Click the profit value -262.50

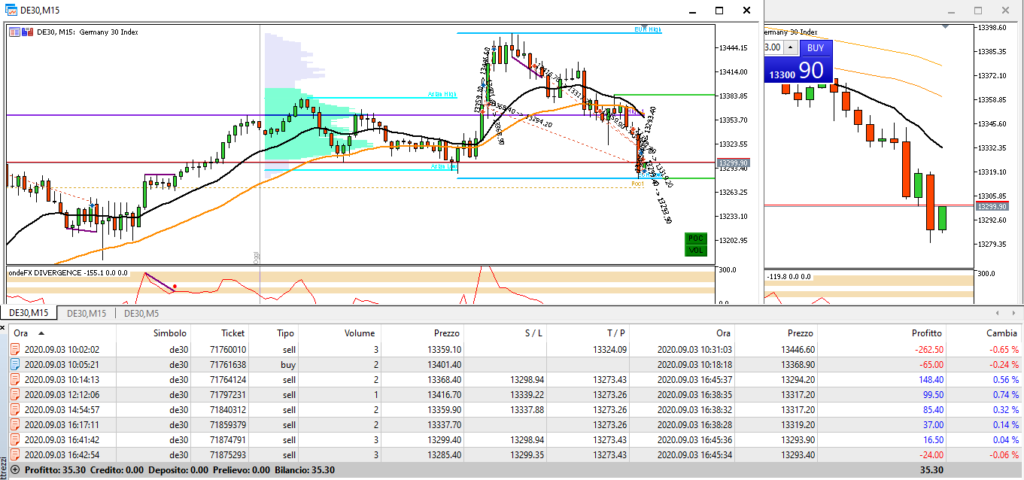pos(927,349)
